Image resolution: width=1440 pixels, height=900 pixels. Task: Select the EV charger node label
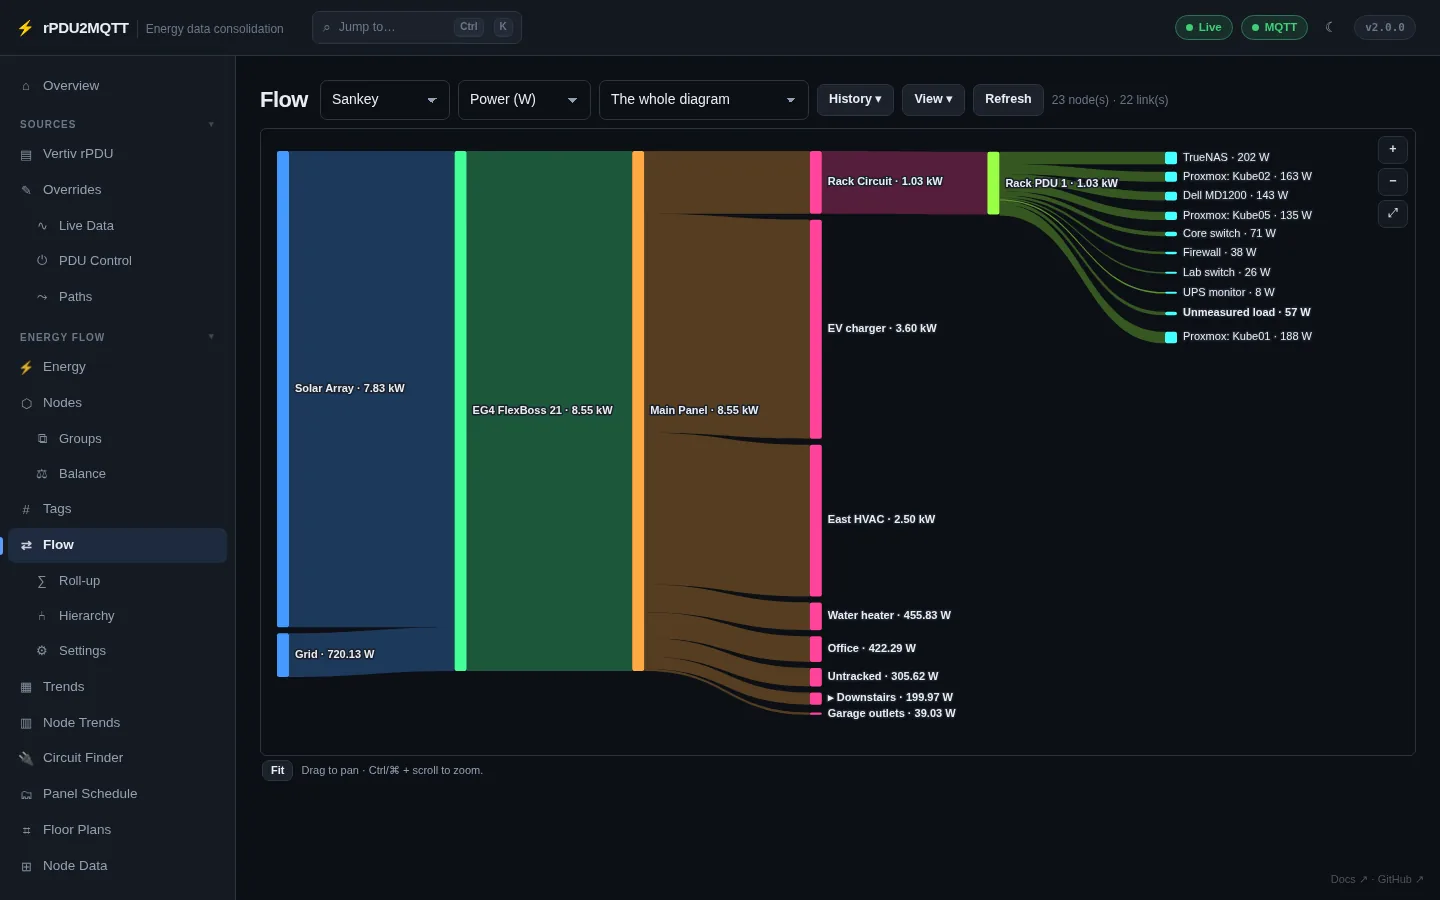click(x=882, y=328)
